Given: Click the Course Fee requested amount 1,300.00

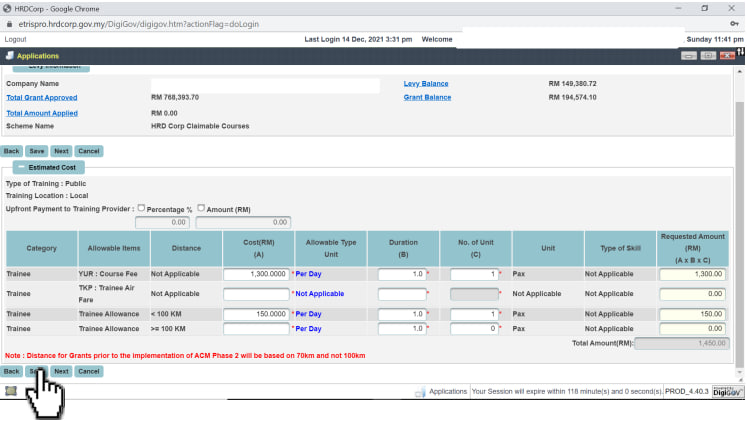Looking at the screenshot, I should click(693, 274).
